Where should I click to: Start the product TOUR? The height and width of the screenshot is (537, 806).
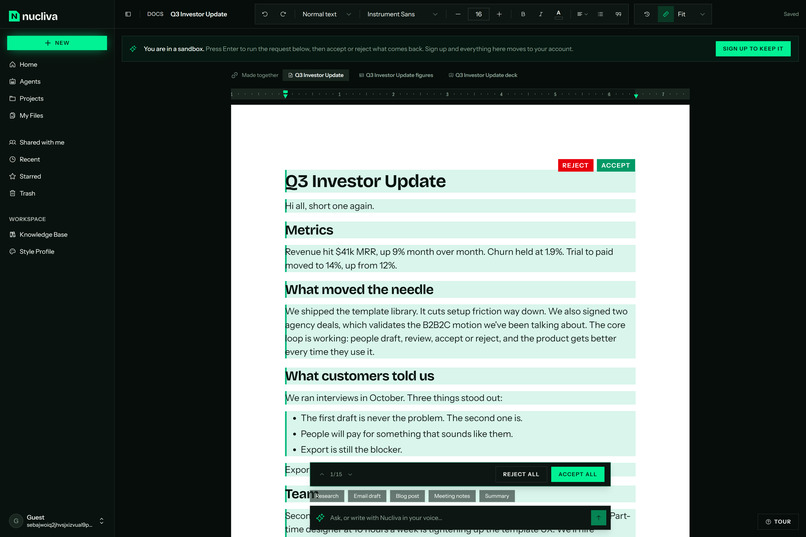coord(778,522)
